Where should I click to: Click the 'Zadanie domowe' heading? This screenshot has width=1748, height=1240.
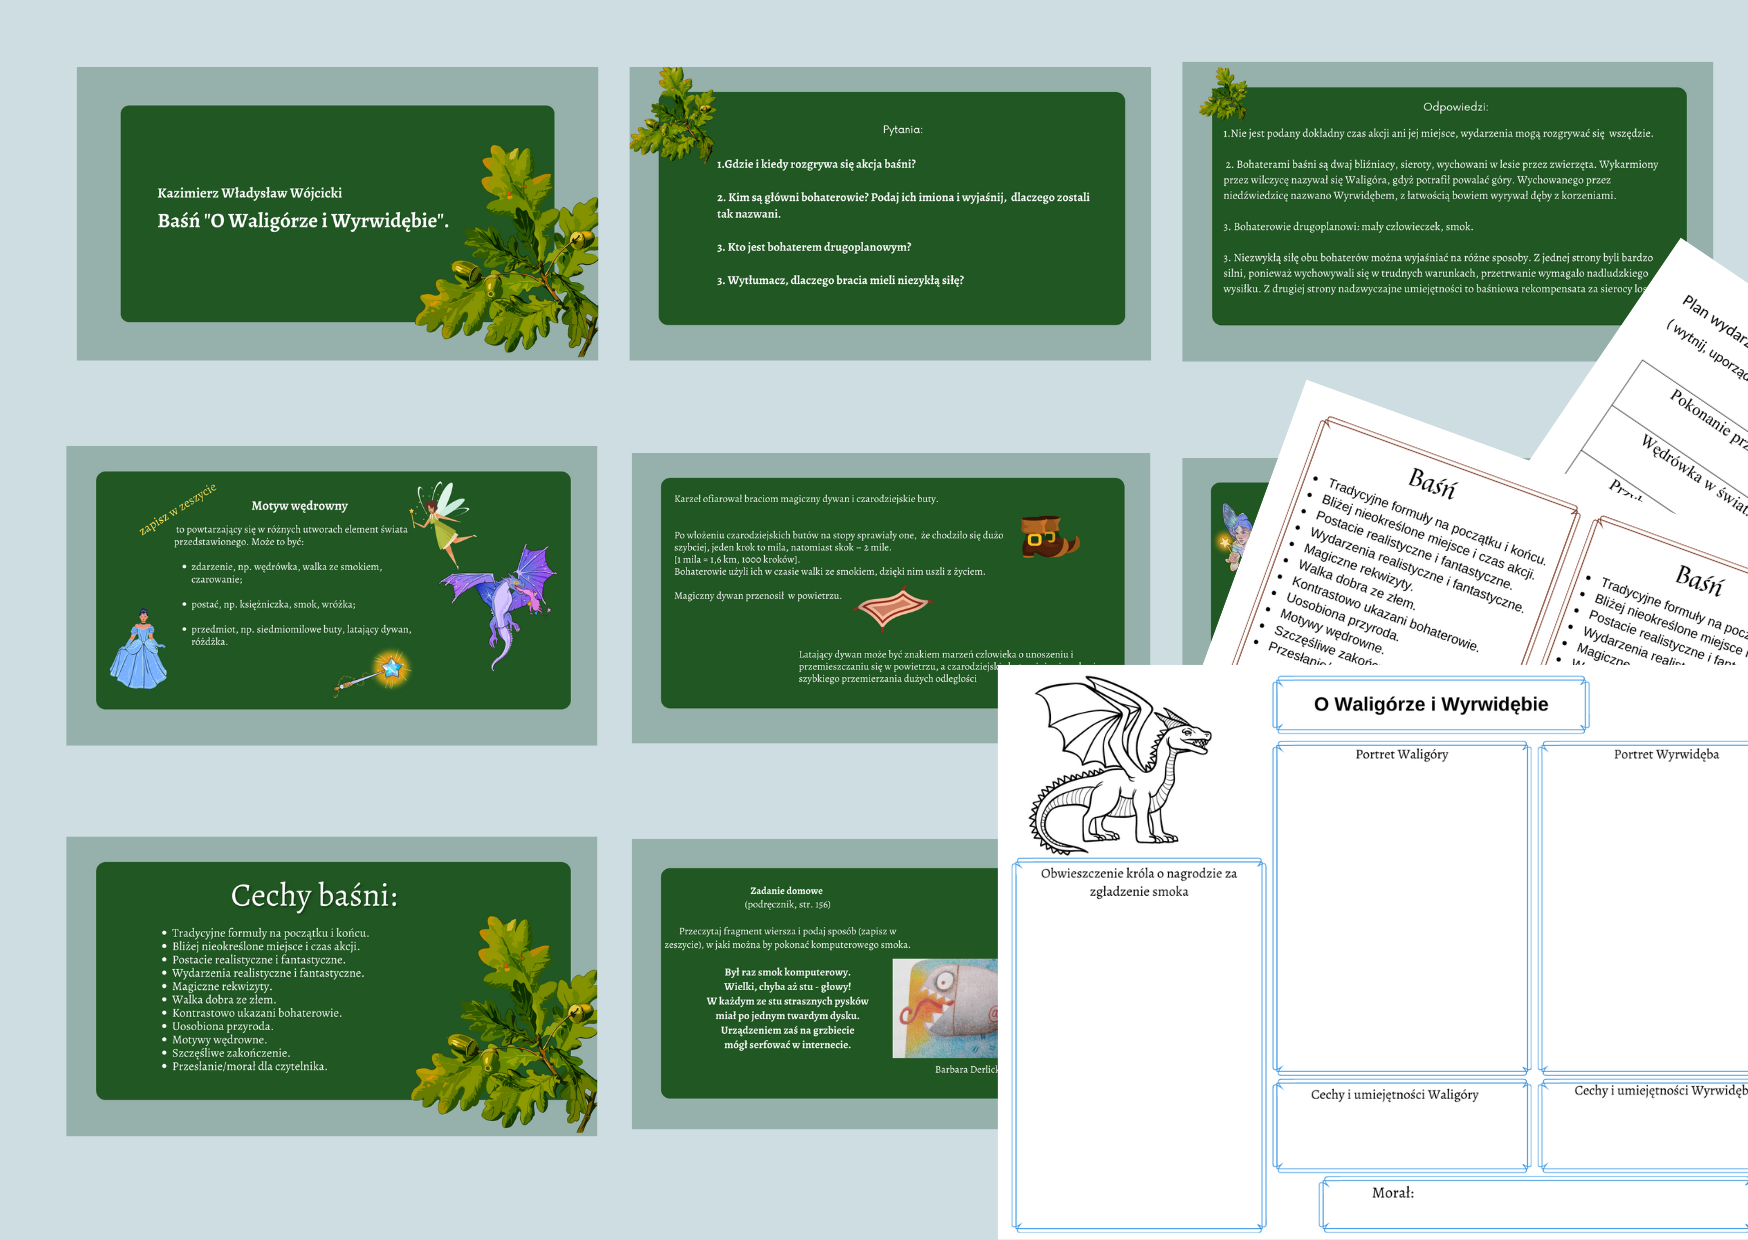[786, 890]
